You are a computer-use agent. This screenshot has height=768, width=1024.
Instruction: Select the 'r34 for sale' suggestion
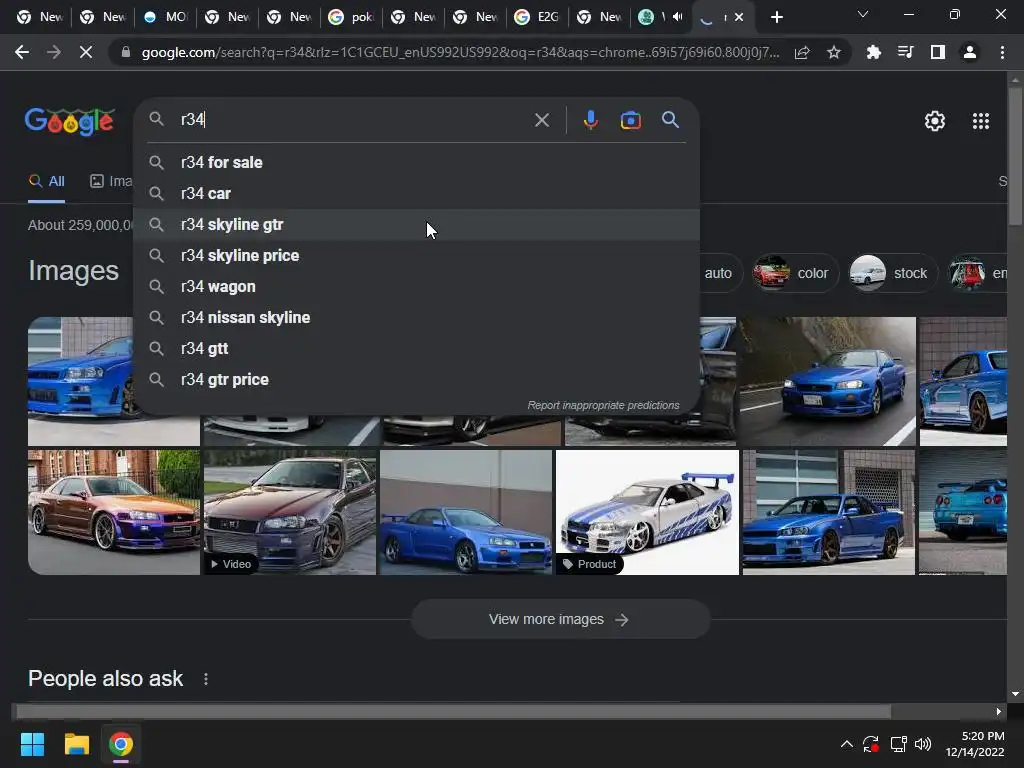point(417,163)
